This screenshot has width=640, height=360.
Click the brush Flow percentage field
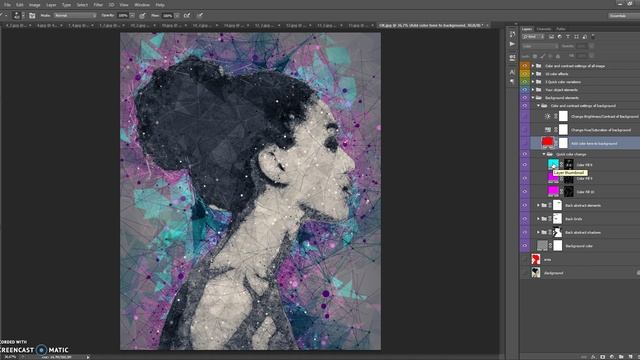point(167,16)
